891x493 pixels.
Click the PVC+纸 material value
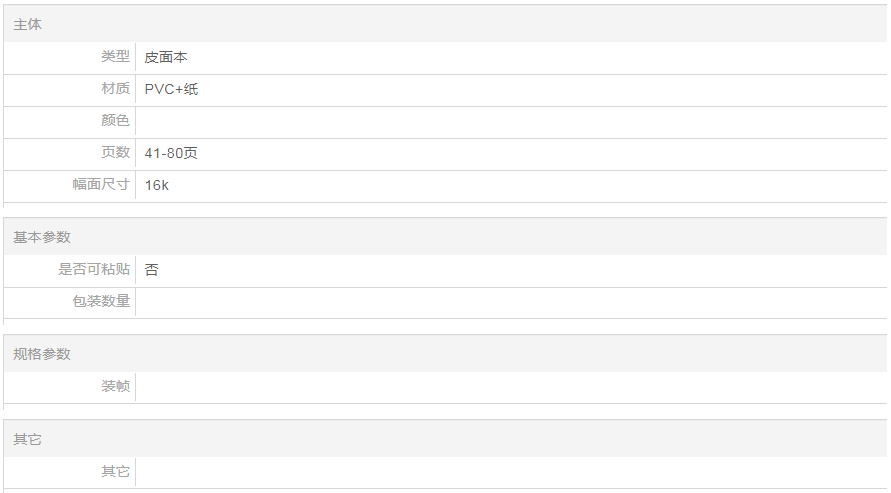click(x=171, y=89)
